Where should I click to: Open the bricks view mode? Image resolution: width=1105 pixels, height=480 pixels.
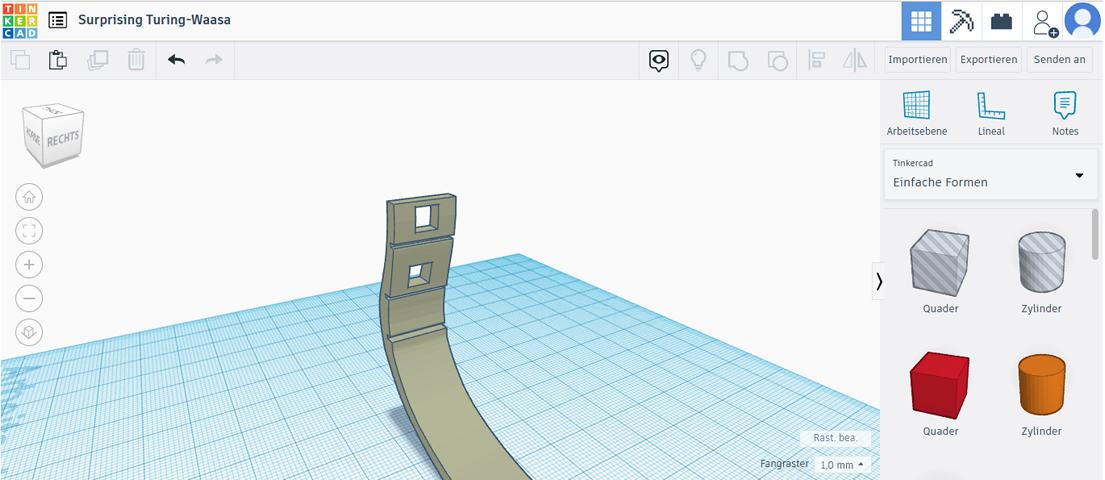coord(1001,21)
